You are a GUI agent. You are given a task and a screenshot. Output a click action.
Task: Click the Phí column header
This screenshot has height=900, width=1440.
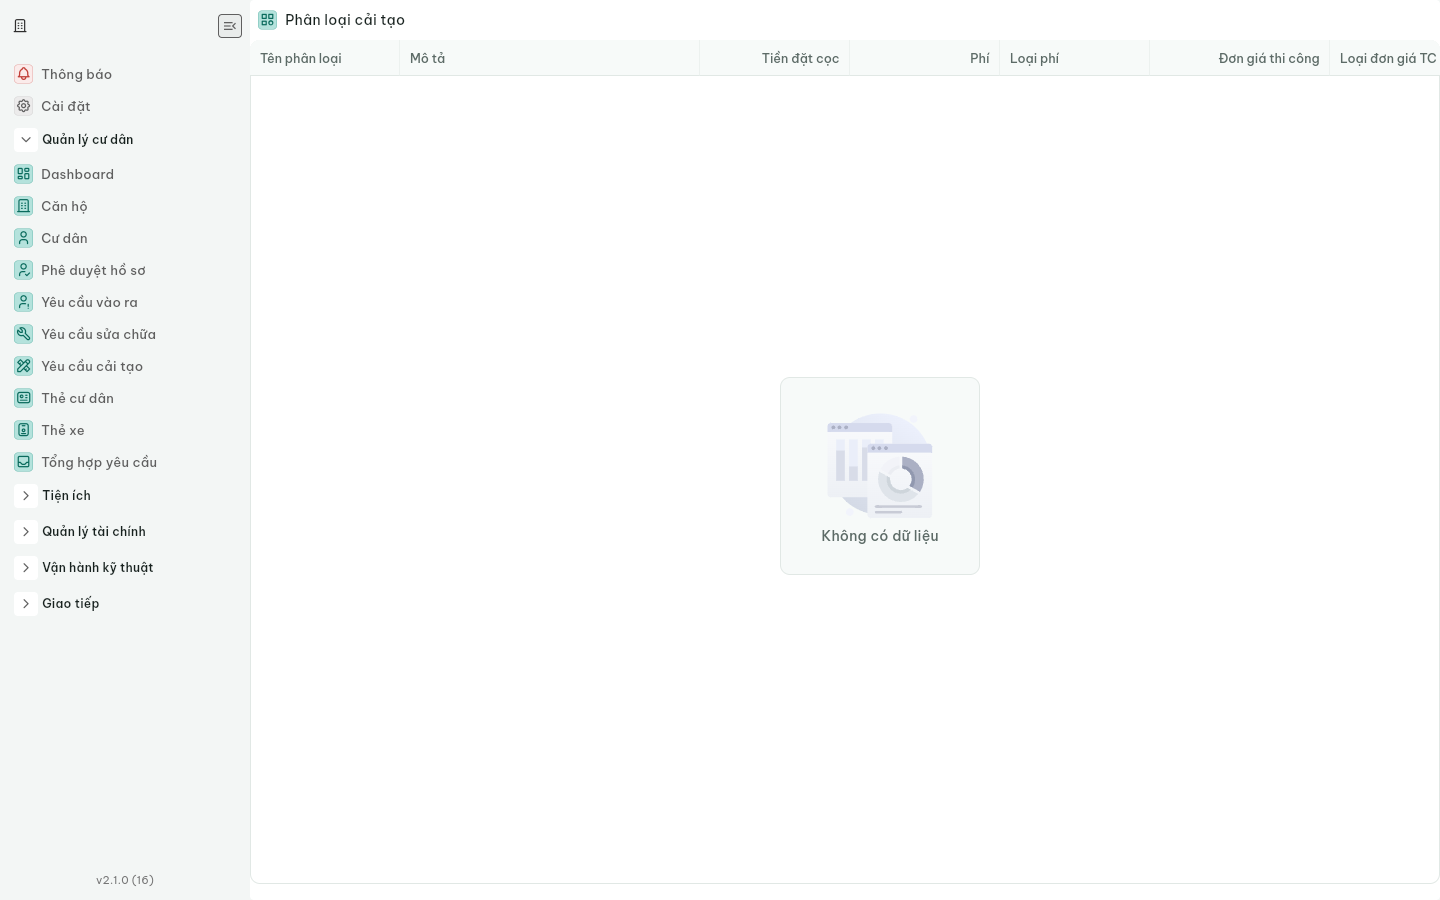(x=925, y=58)
